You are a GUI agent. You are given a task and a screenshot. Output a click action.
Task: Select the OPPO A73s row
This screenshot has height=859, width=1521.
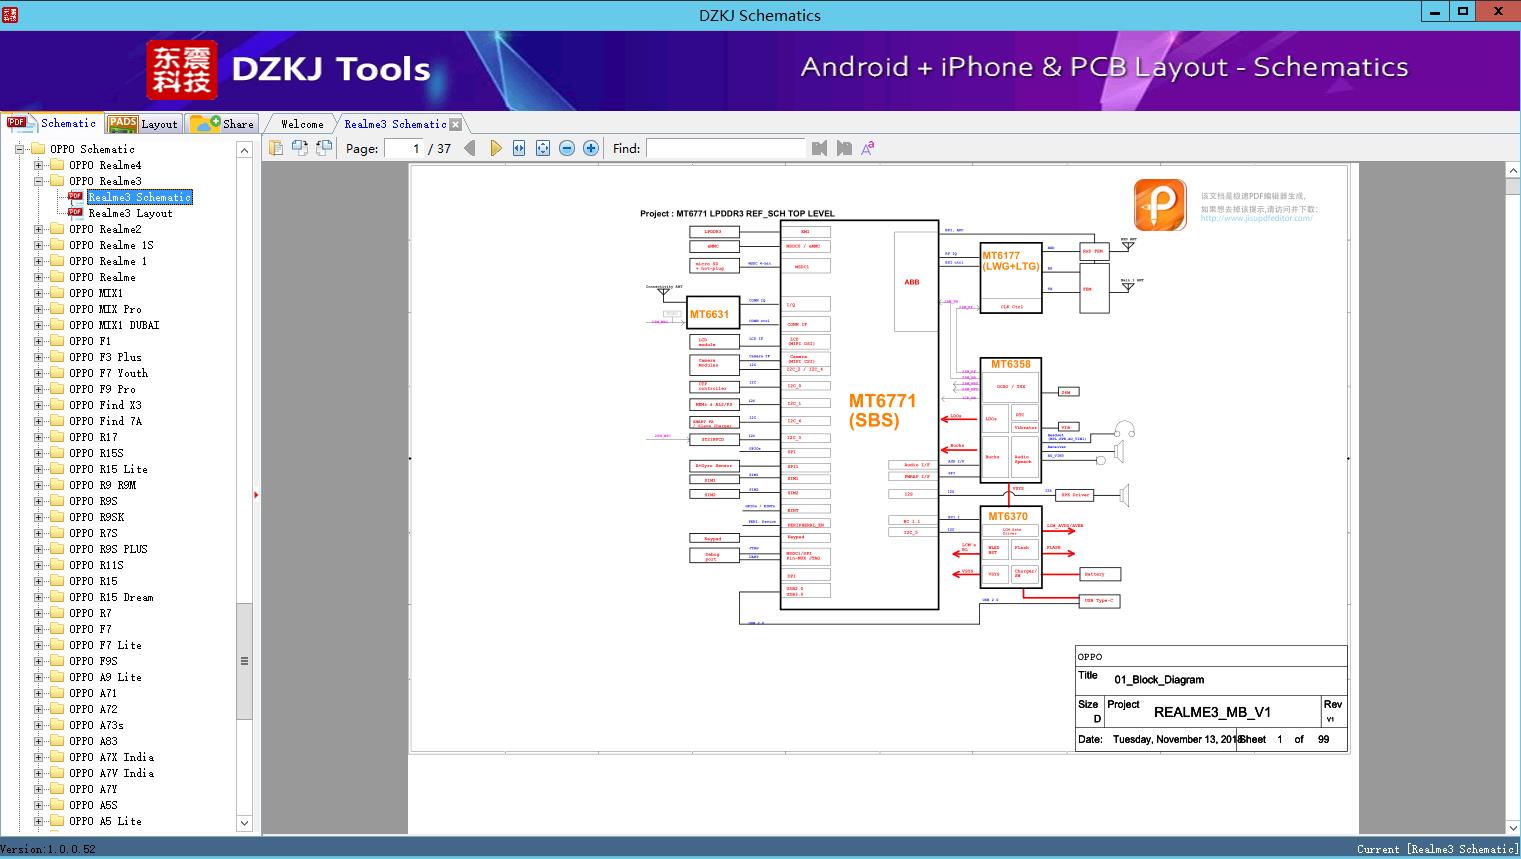click(x=96, y=725)
